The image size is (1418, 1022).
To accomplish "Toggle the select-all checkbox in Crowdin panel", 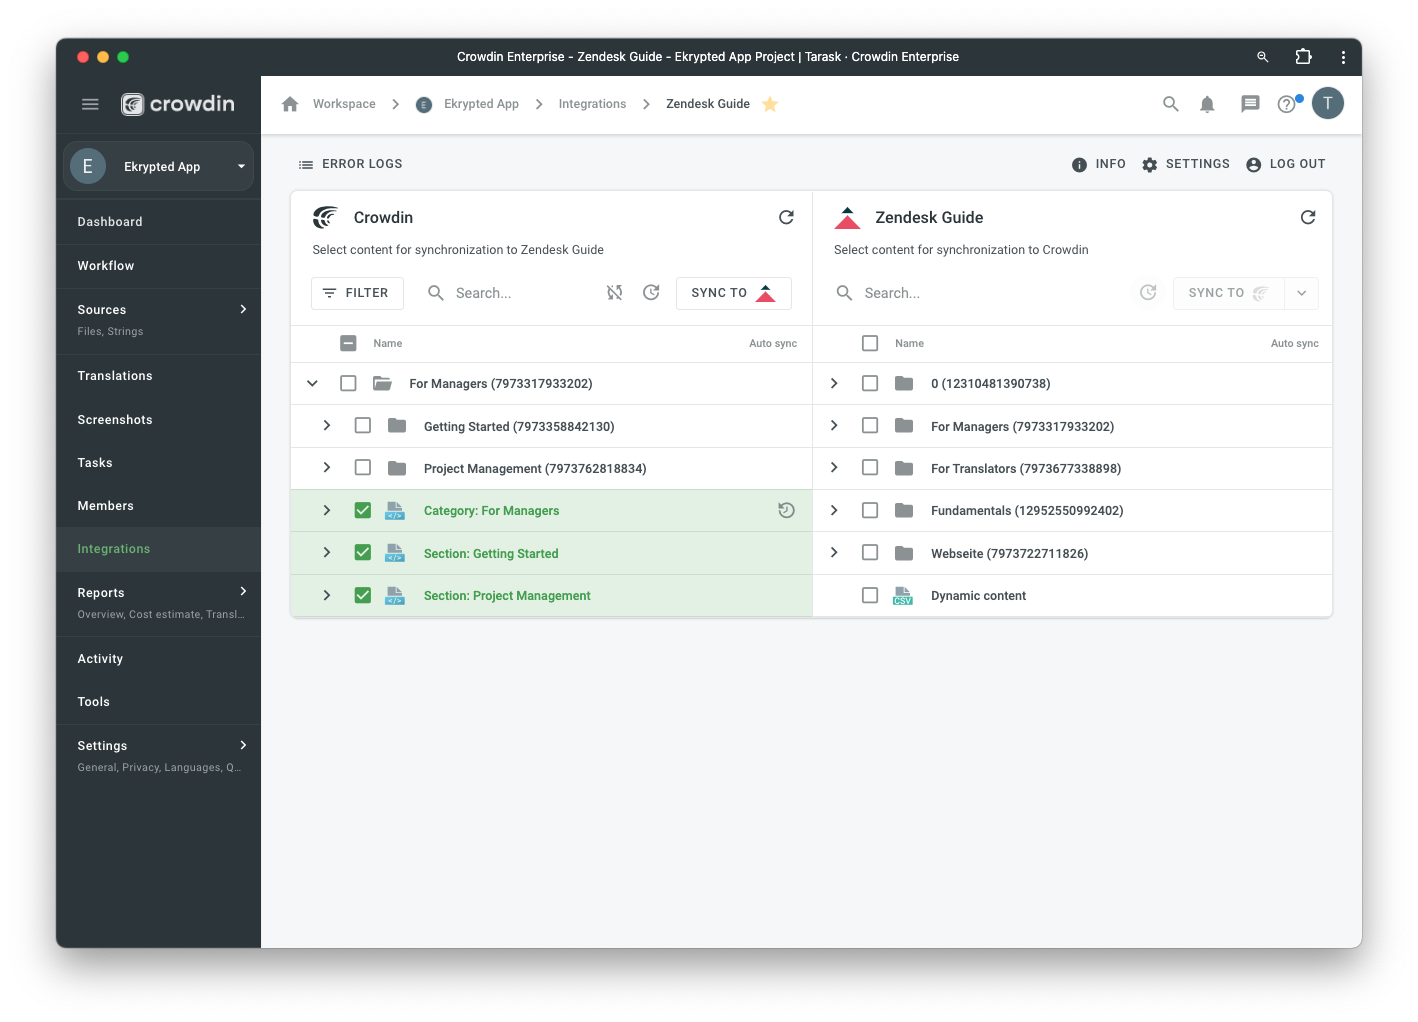I will click(x=348, y=343).
